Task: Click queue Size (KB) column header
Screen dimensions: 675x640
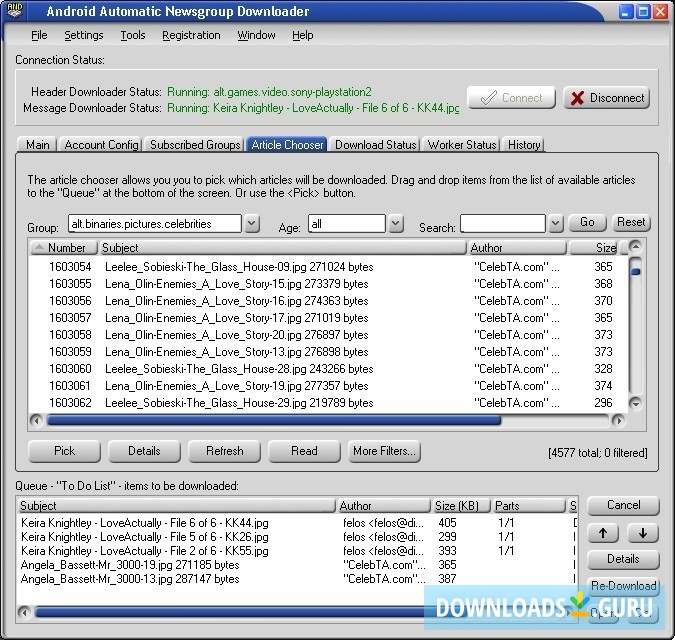Action: click(x=461, y=506)
